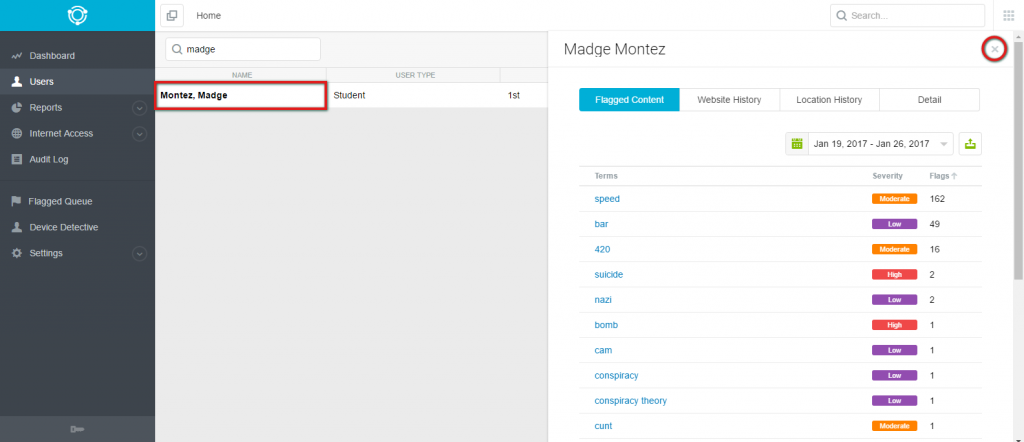This screenshot has width=1024, height=442.
Task: Open Internet Access menu item
Action: (61, 133)
